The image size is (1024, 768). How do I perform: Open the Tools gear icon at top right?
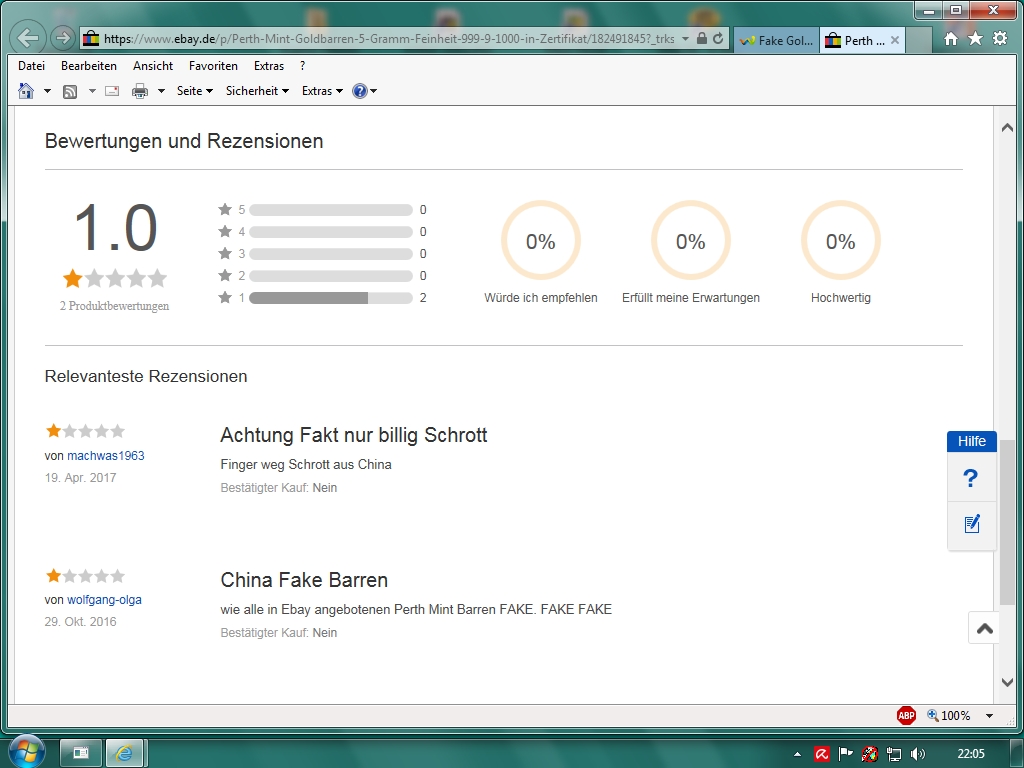click(1000, 39)
